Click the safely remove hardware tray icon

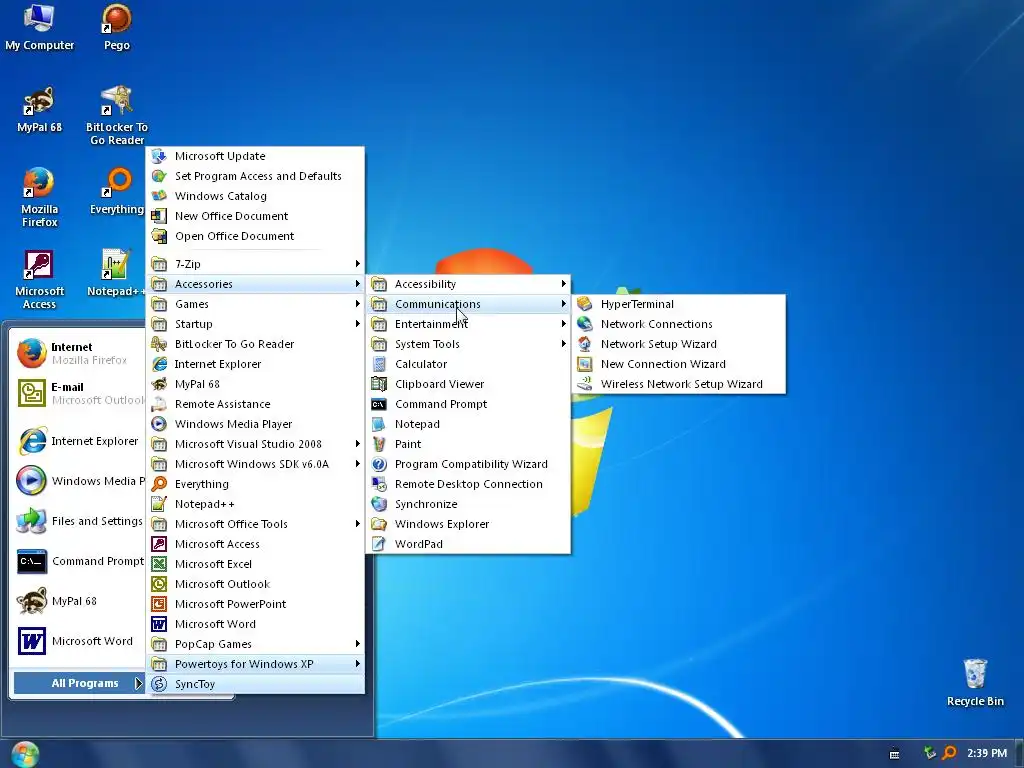point(929,753)
